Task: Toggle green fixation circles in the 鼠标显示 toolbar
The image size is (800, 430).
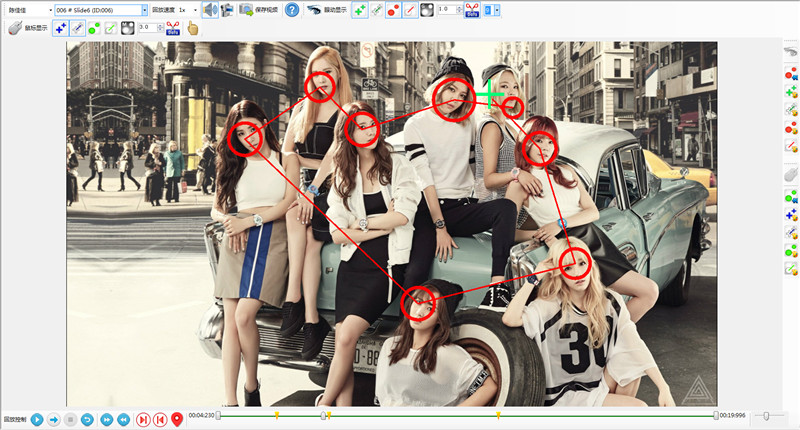Action: click(x=94, y=28)
